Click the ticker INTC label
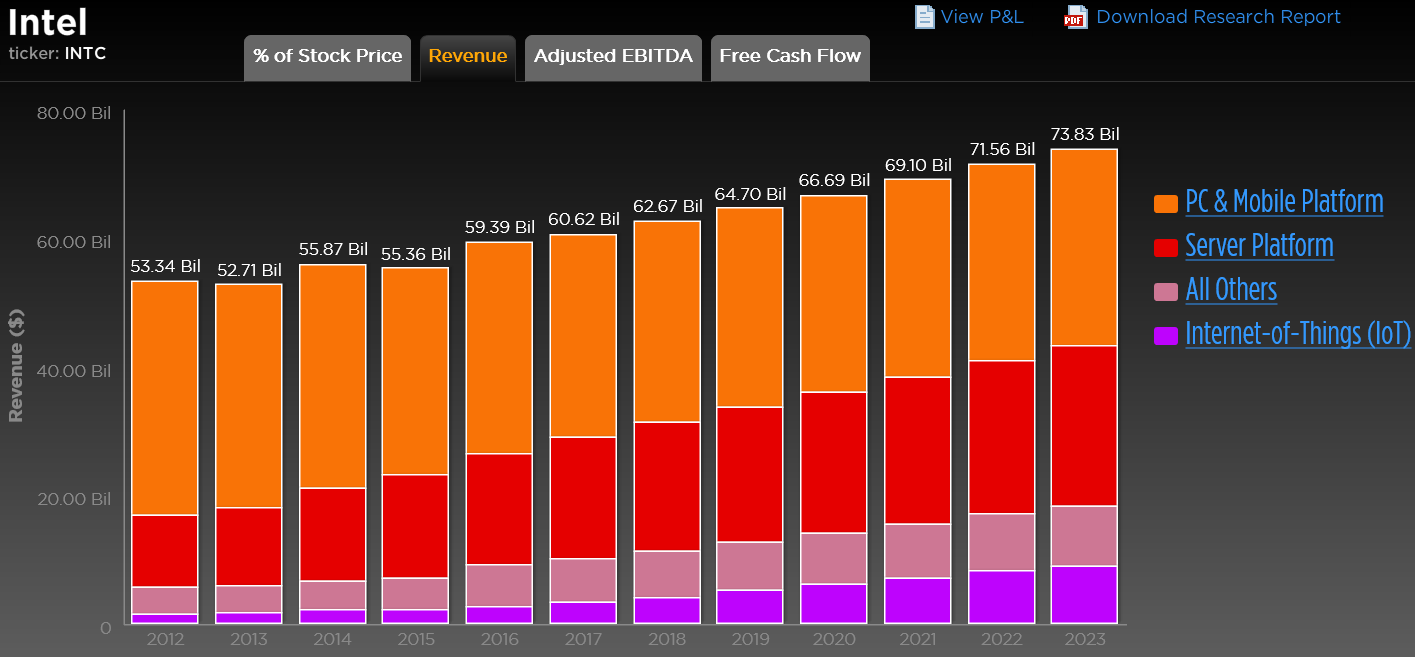This screenshot has width=1415, height=657. coord(57,54)
